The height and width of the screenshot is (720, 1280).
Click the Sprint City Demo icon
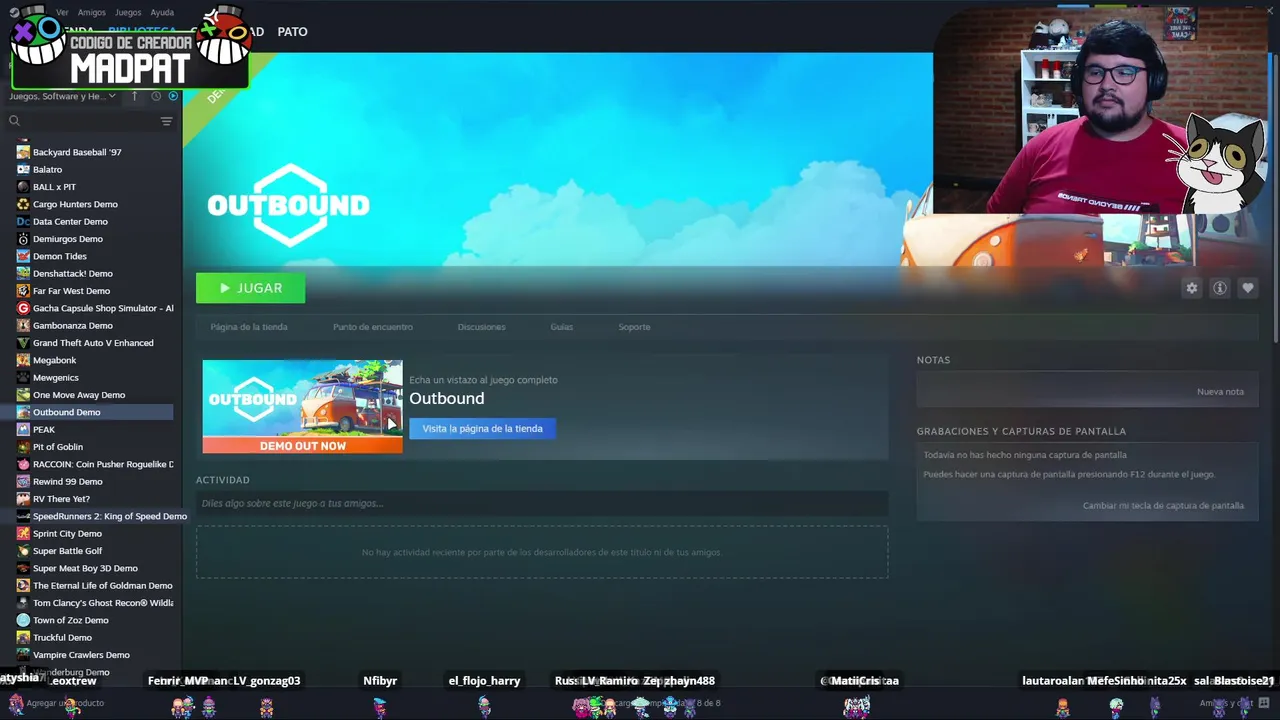click(23, 534)
